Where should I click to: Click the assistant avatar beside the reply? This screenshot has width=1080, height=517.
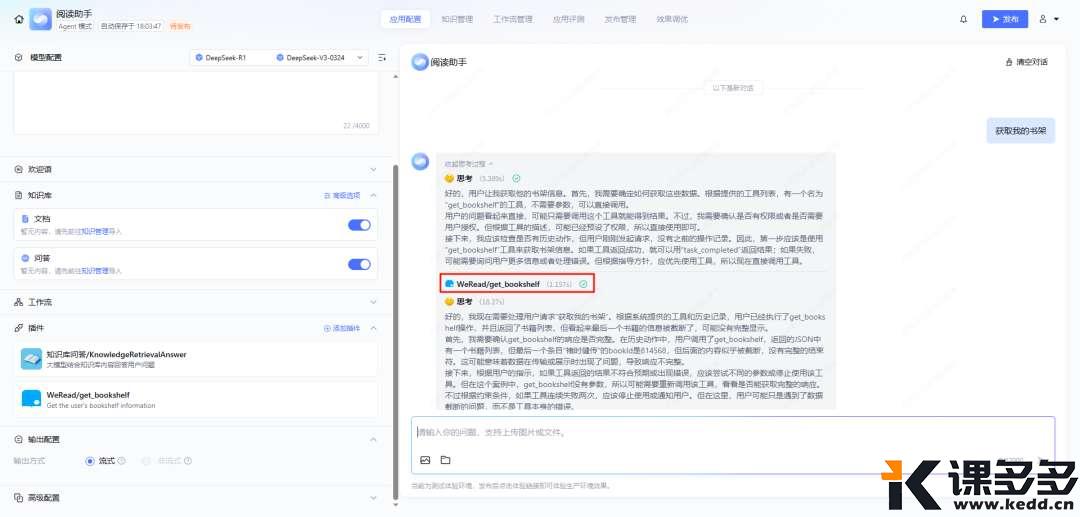pos(420,162)
